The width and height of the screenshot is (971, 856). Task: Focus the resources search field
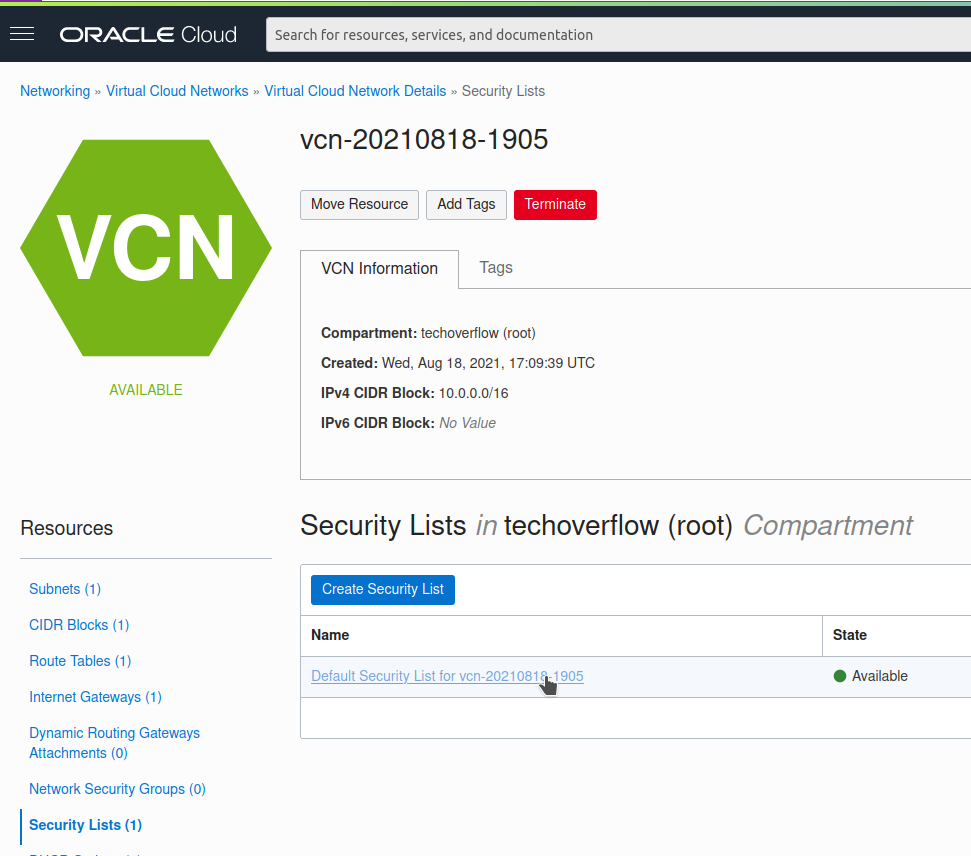pyautogui.click(x=618, y=35)
